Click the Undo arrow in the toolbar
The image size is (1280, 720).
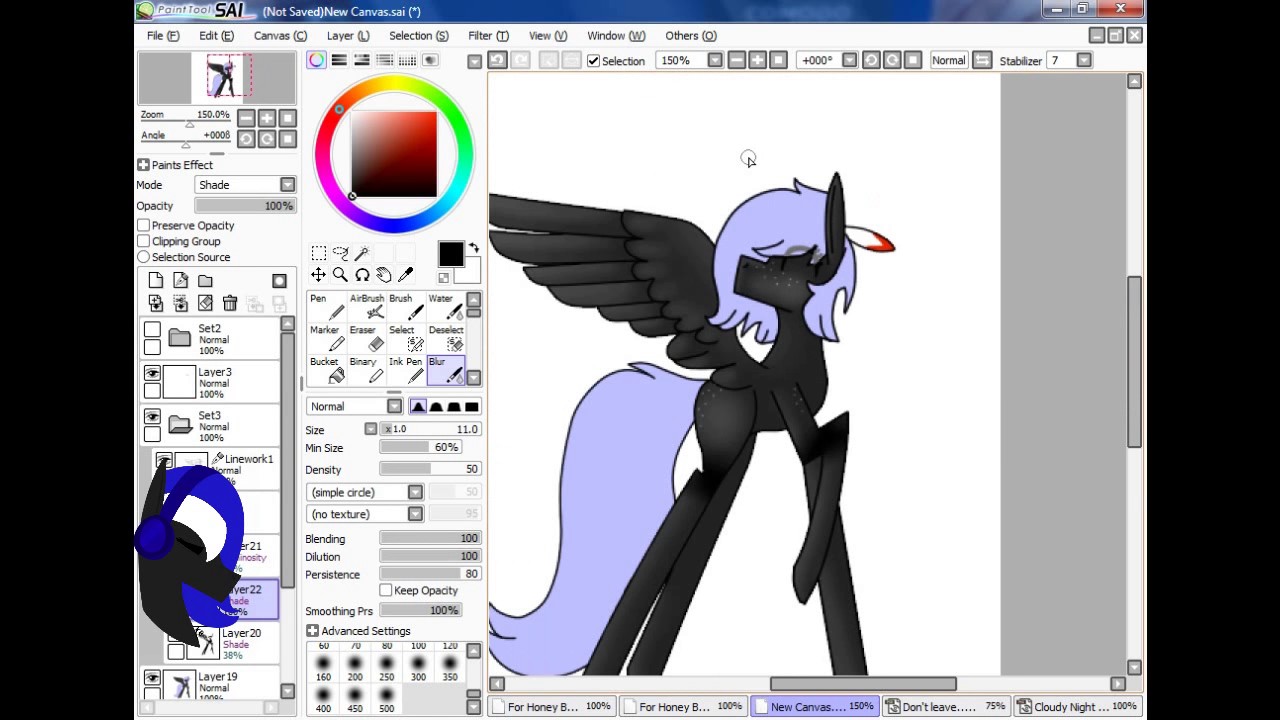click(x=497, y=61)
